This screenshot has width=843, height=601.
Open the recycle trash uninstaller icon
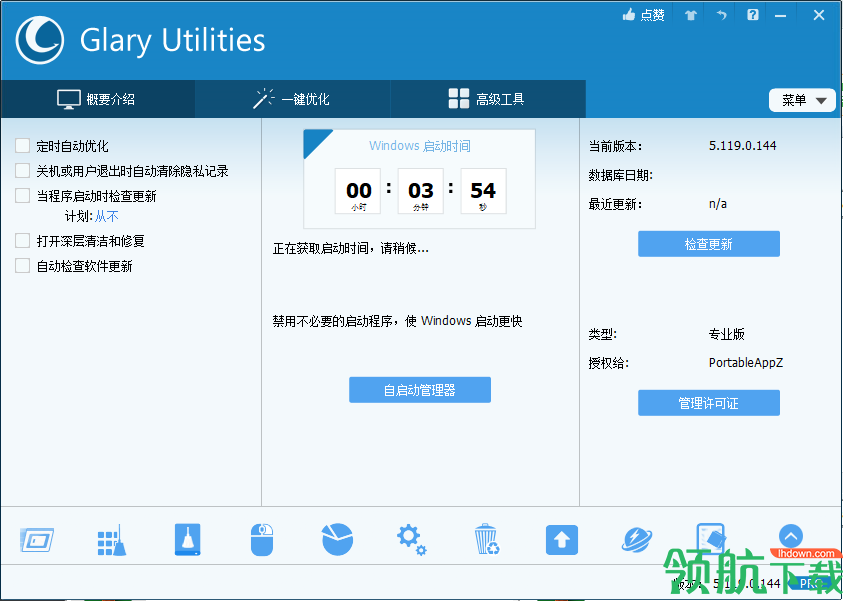point(487,539)
